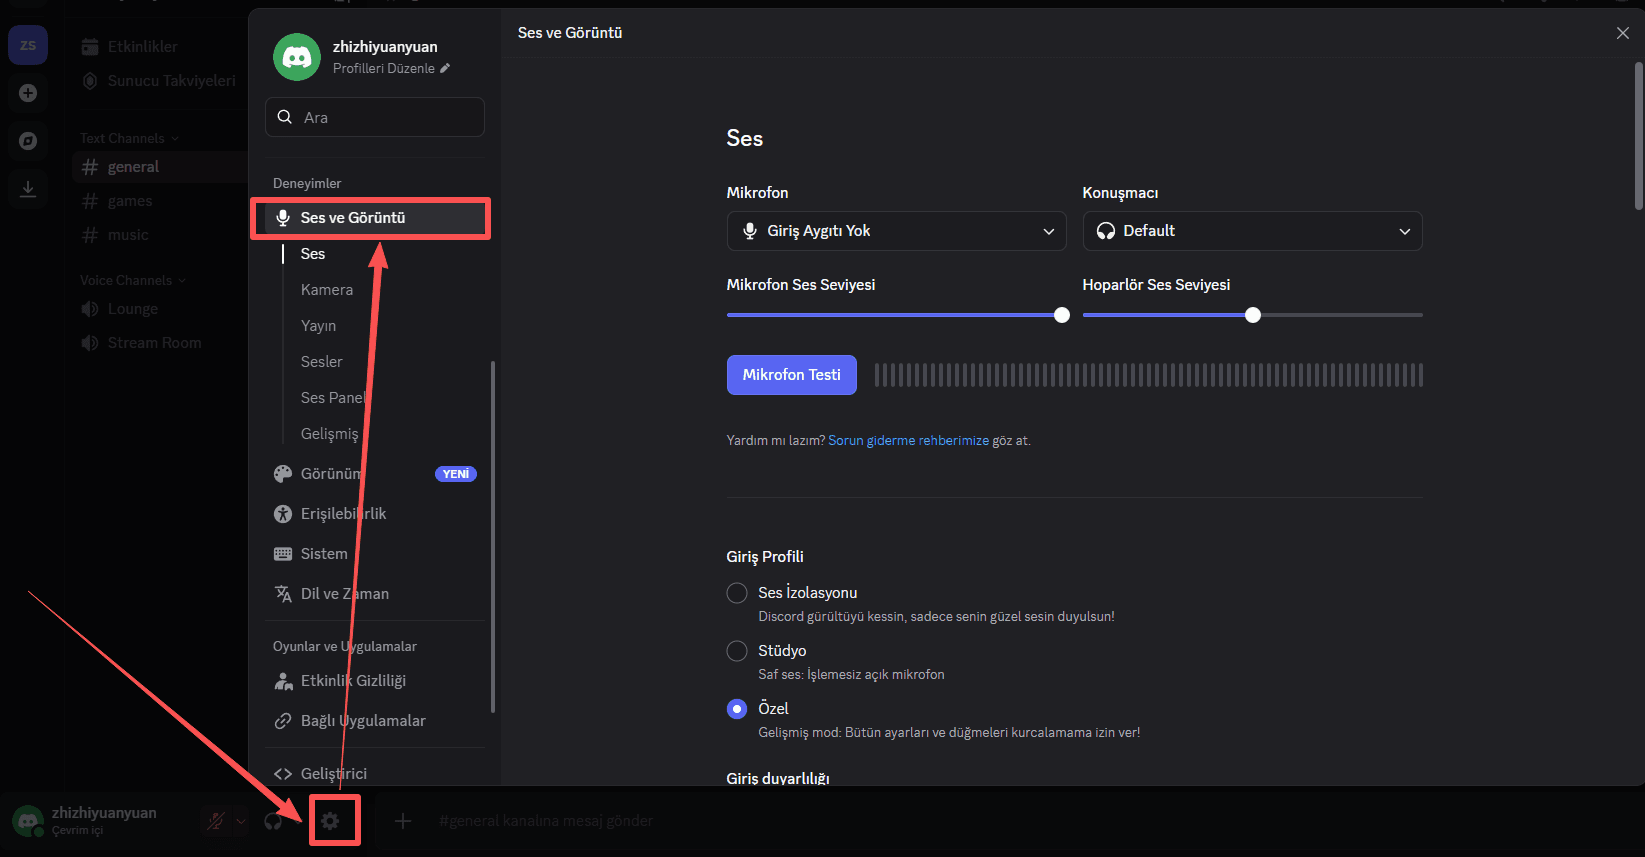Open the Konuşmacı Default dropdown
The width and height of the screenshot is (1645, 857).
coord(1252,231)
